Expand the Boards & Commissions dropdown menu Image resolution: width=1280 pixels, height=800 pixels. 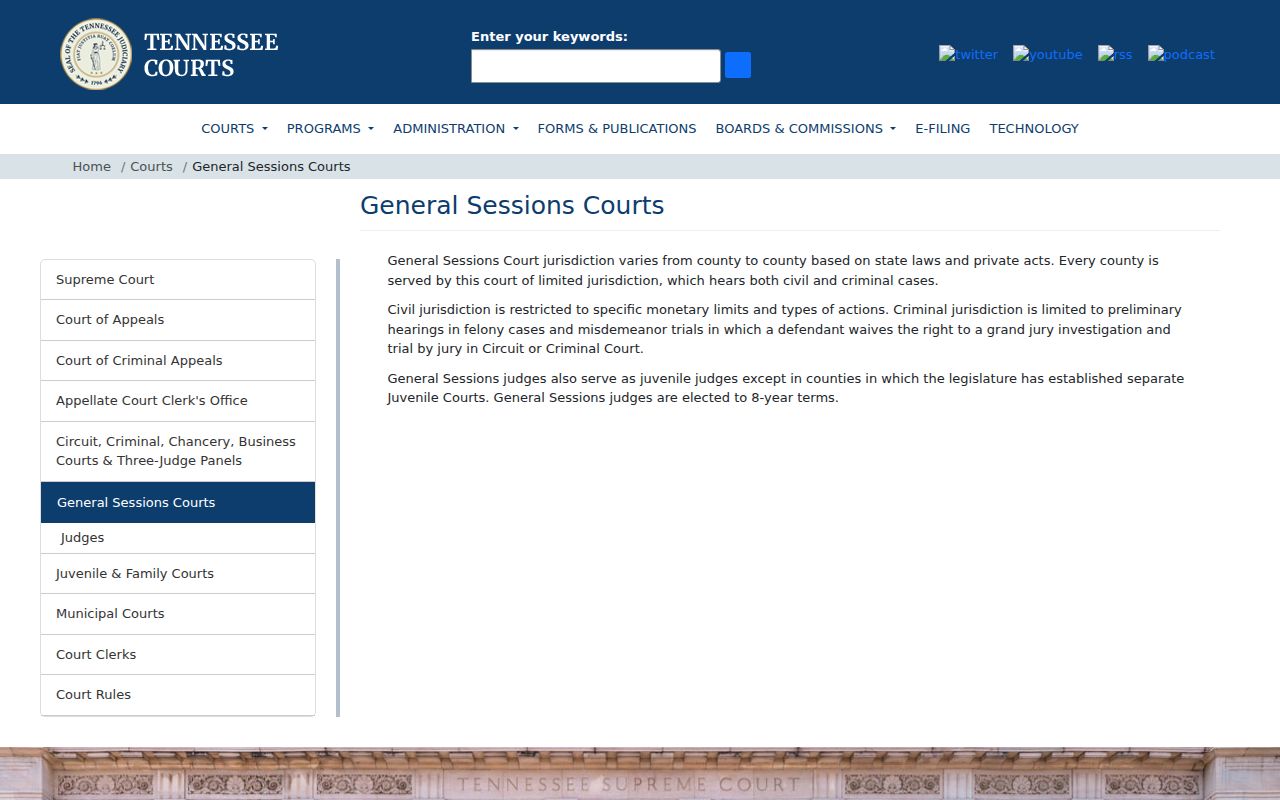coord(805,128)
